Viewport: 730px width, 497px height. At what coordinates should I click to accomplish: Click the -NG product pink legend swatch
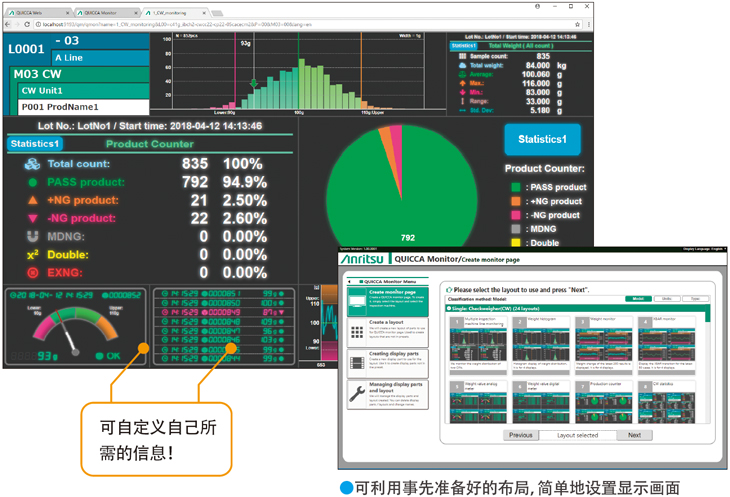[x=515, y=215]
